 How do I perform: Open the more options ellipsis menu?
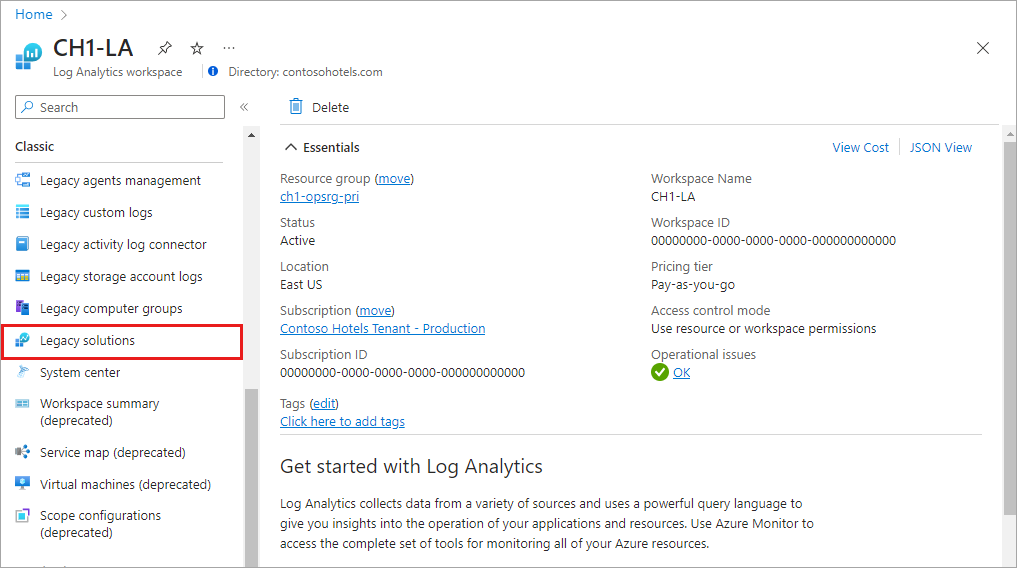[229, 48]
